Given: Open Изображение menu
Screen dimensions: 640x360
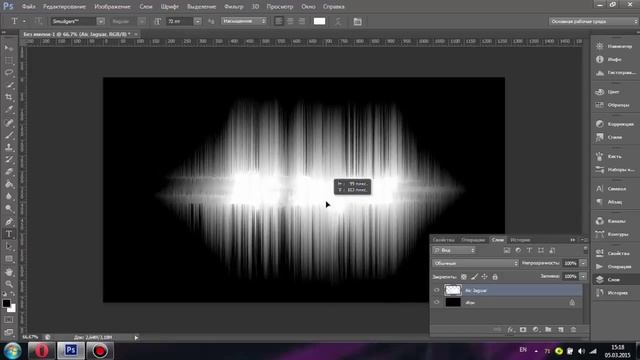Looking at the screenshot, I should click(x=112, y=7).
